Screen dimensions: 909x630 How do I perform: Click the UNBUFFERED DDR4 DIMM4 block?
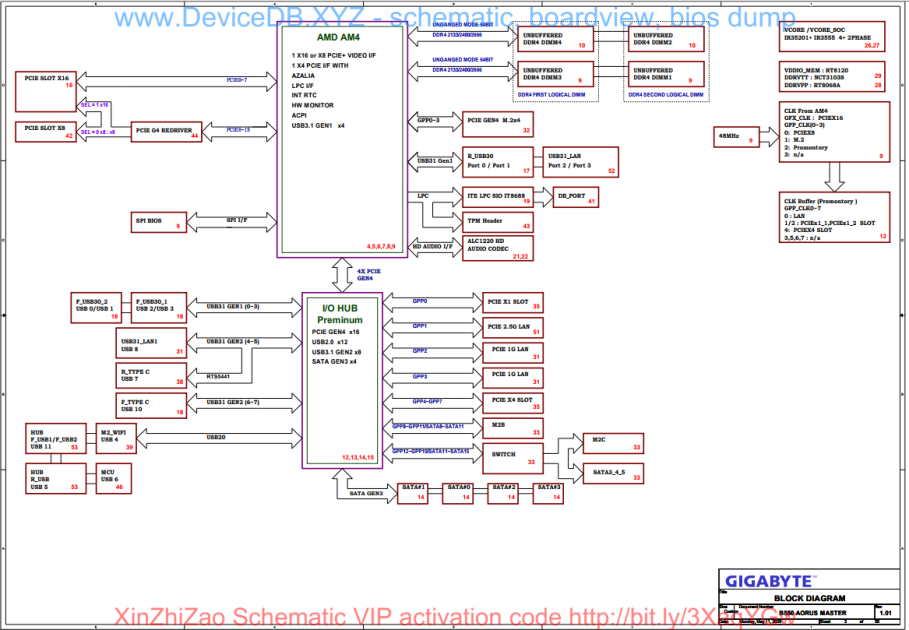coord(555,39)
